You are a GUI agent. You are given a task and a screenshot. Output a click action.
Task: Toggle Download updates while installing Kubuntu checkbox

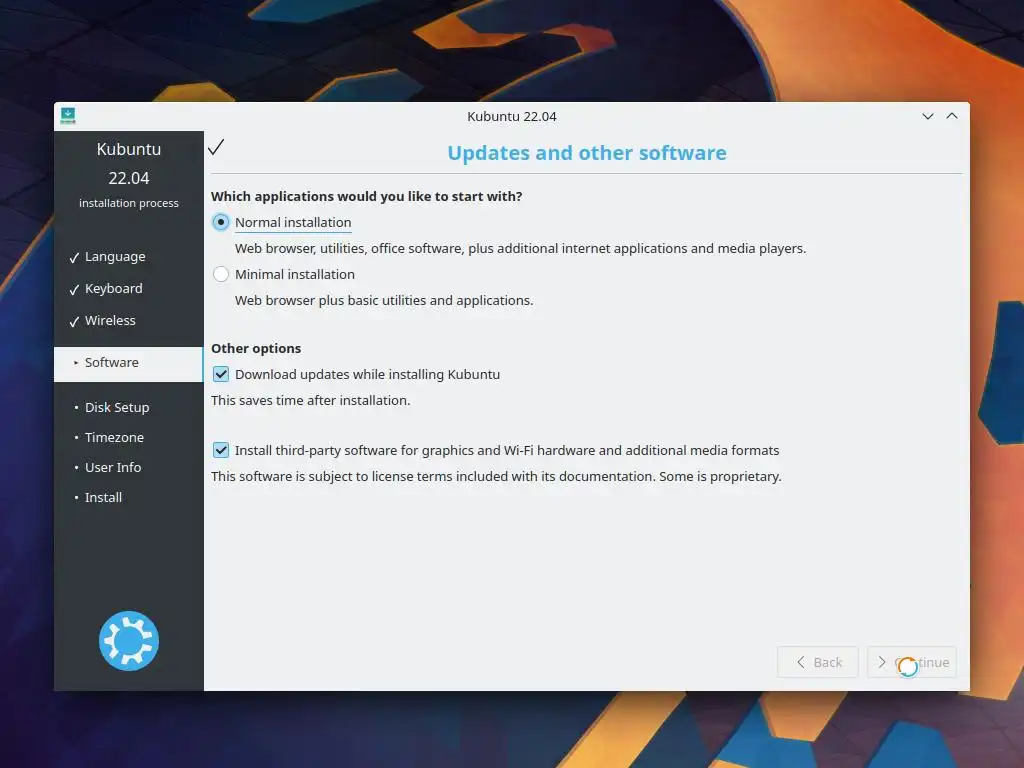(x=221, y=374)
